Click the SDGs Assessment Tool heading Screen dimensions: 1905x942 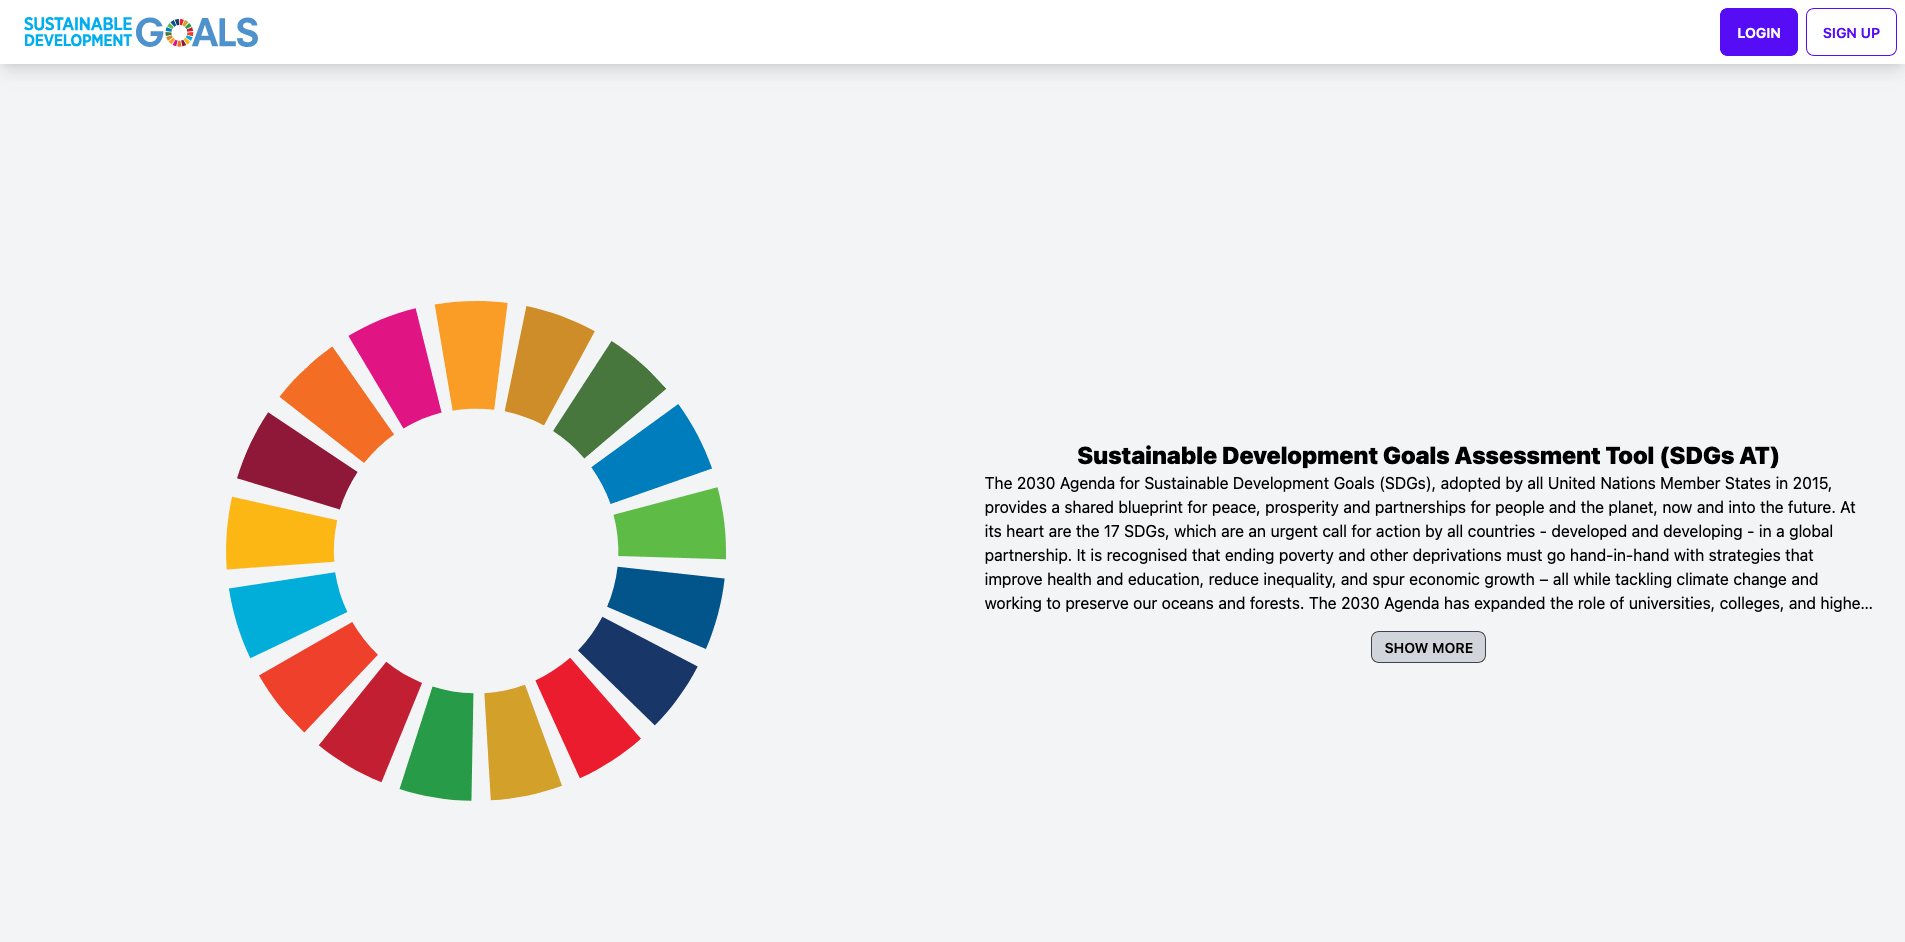[1427, 456]
